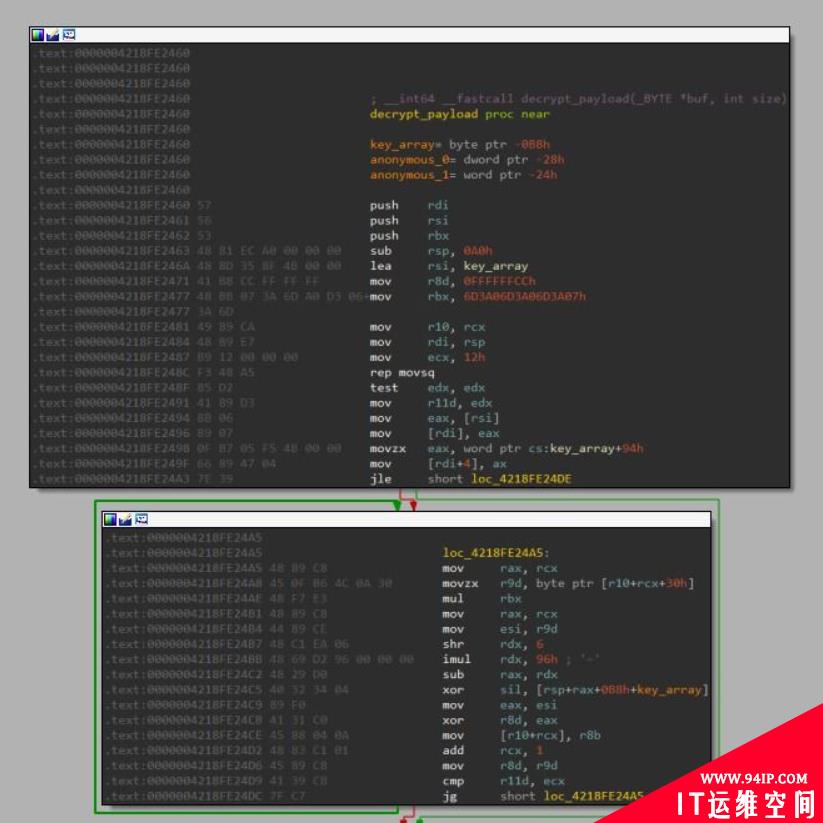
Task: Select the key_array variable definition line
Action: 460,144
